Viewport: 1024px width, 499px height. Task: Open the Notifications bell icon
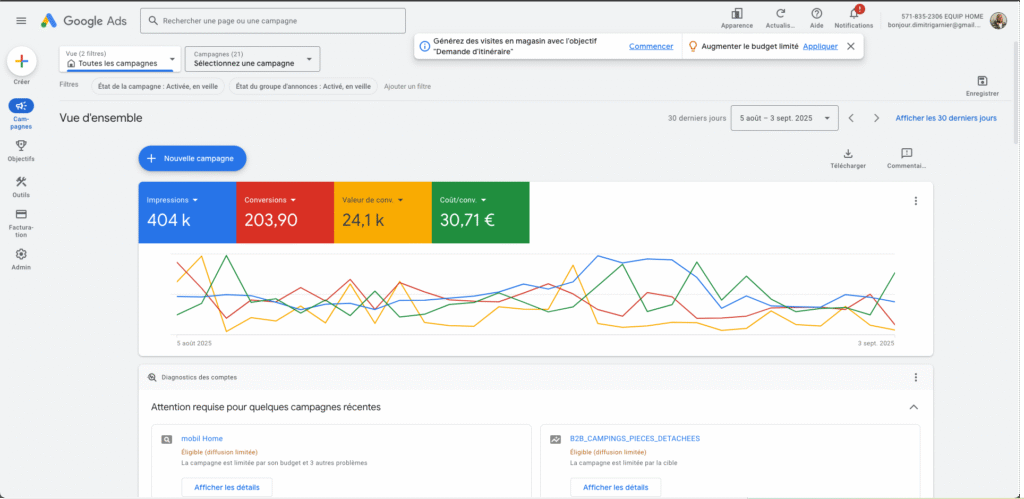click(853, 14)
